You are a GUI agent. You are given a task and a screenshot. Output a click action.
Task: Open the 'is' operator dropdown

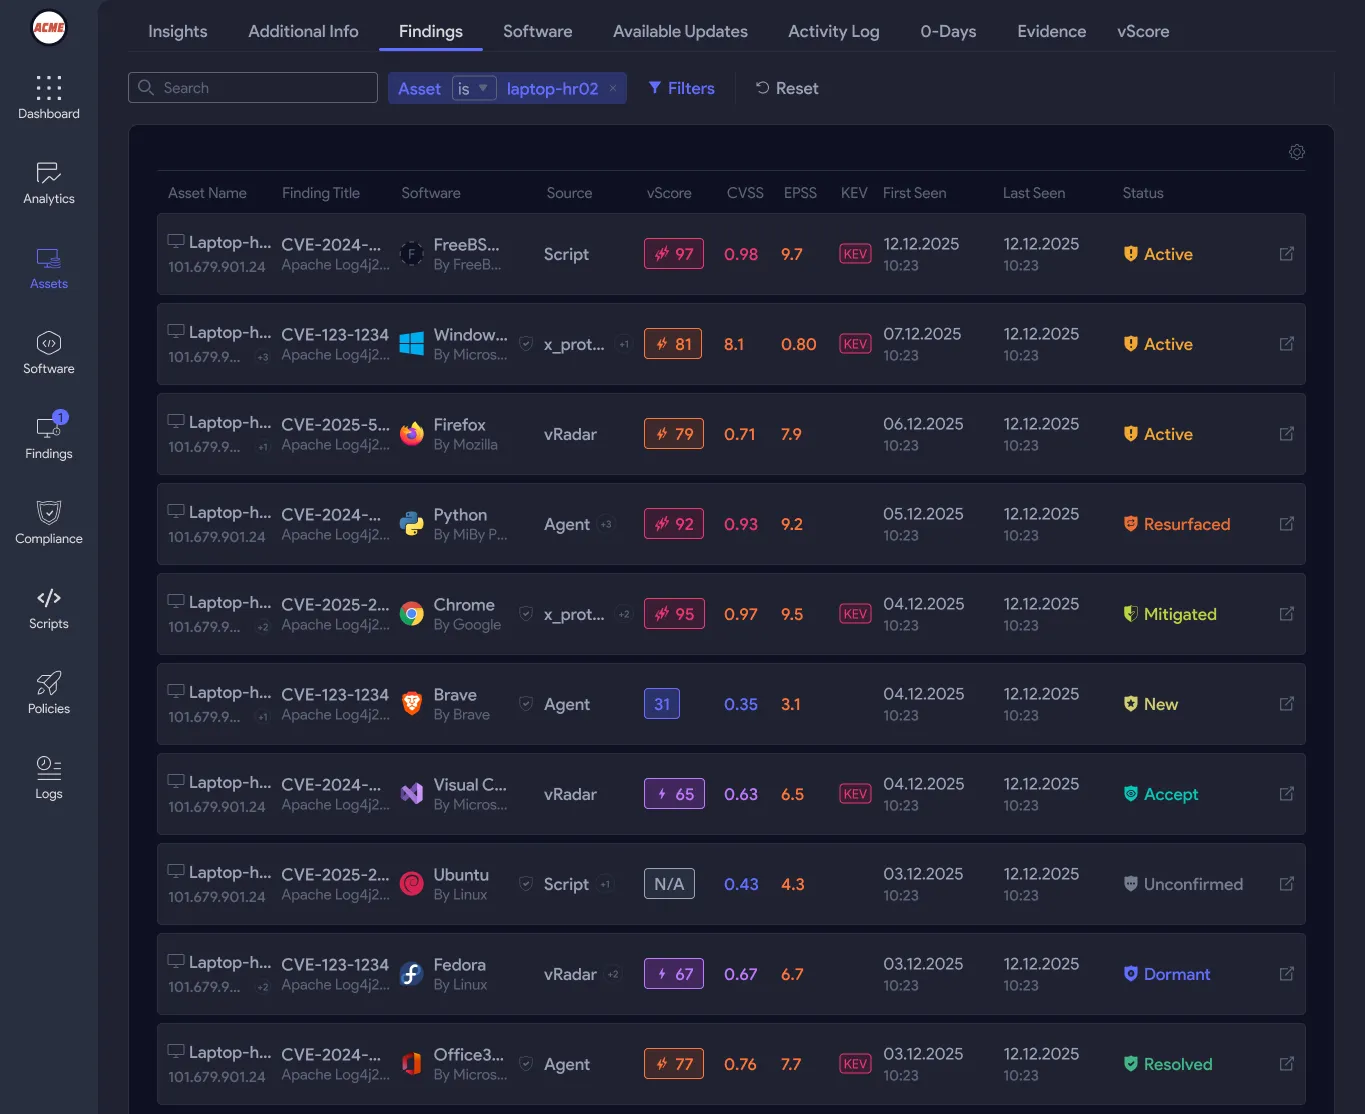tap(474, 88)
